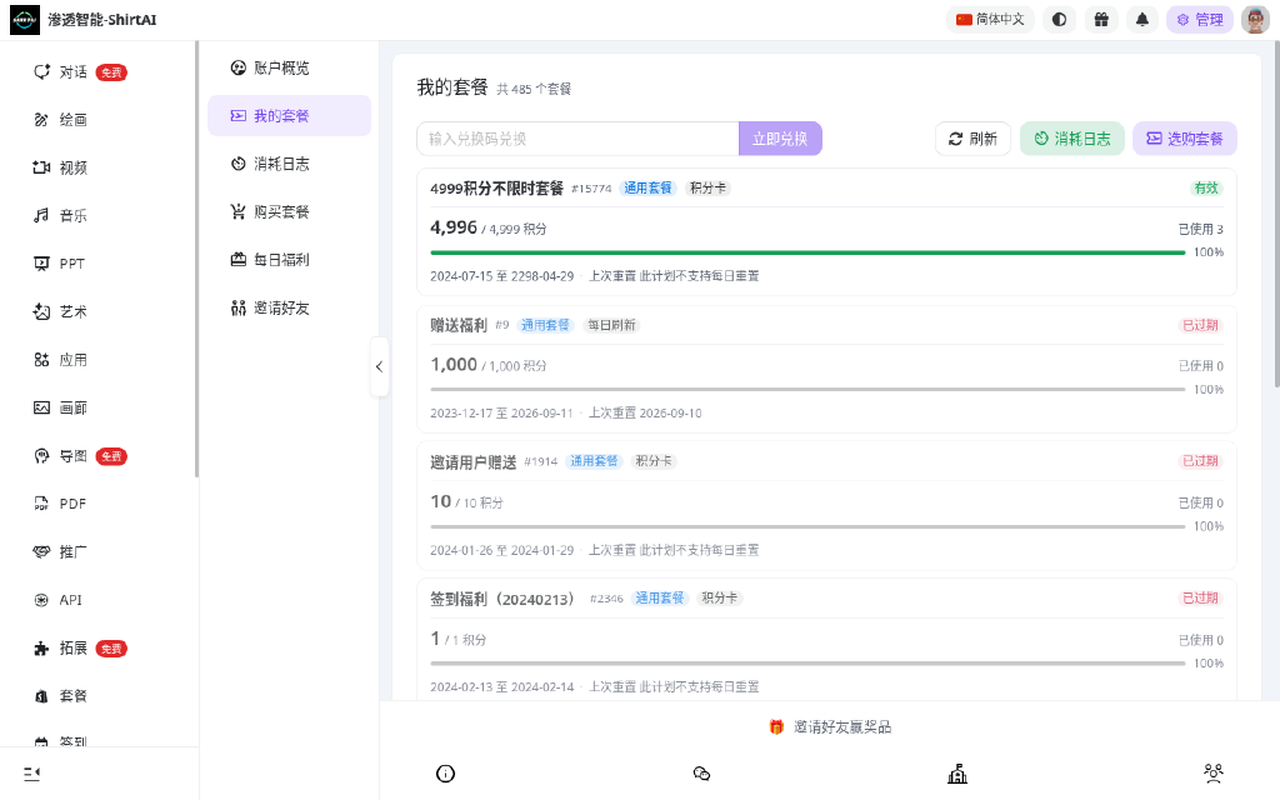Switch to 购买套餐 tab
Image resolution: width=1280 pixels, height=800 pixels.
(x=289, y=212)
